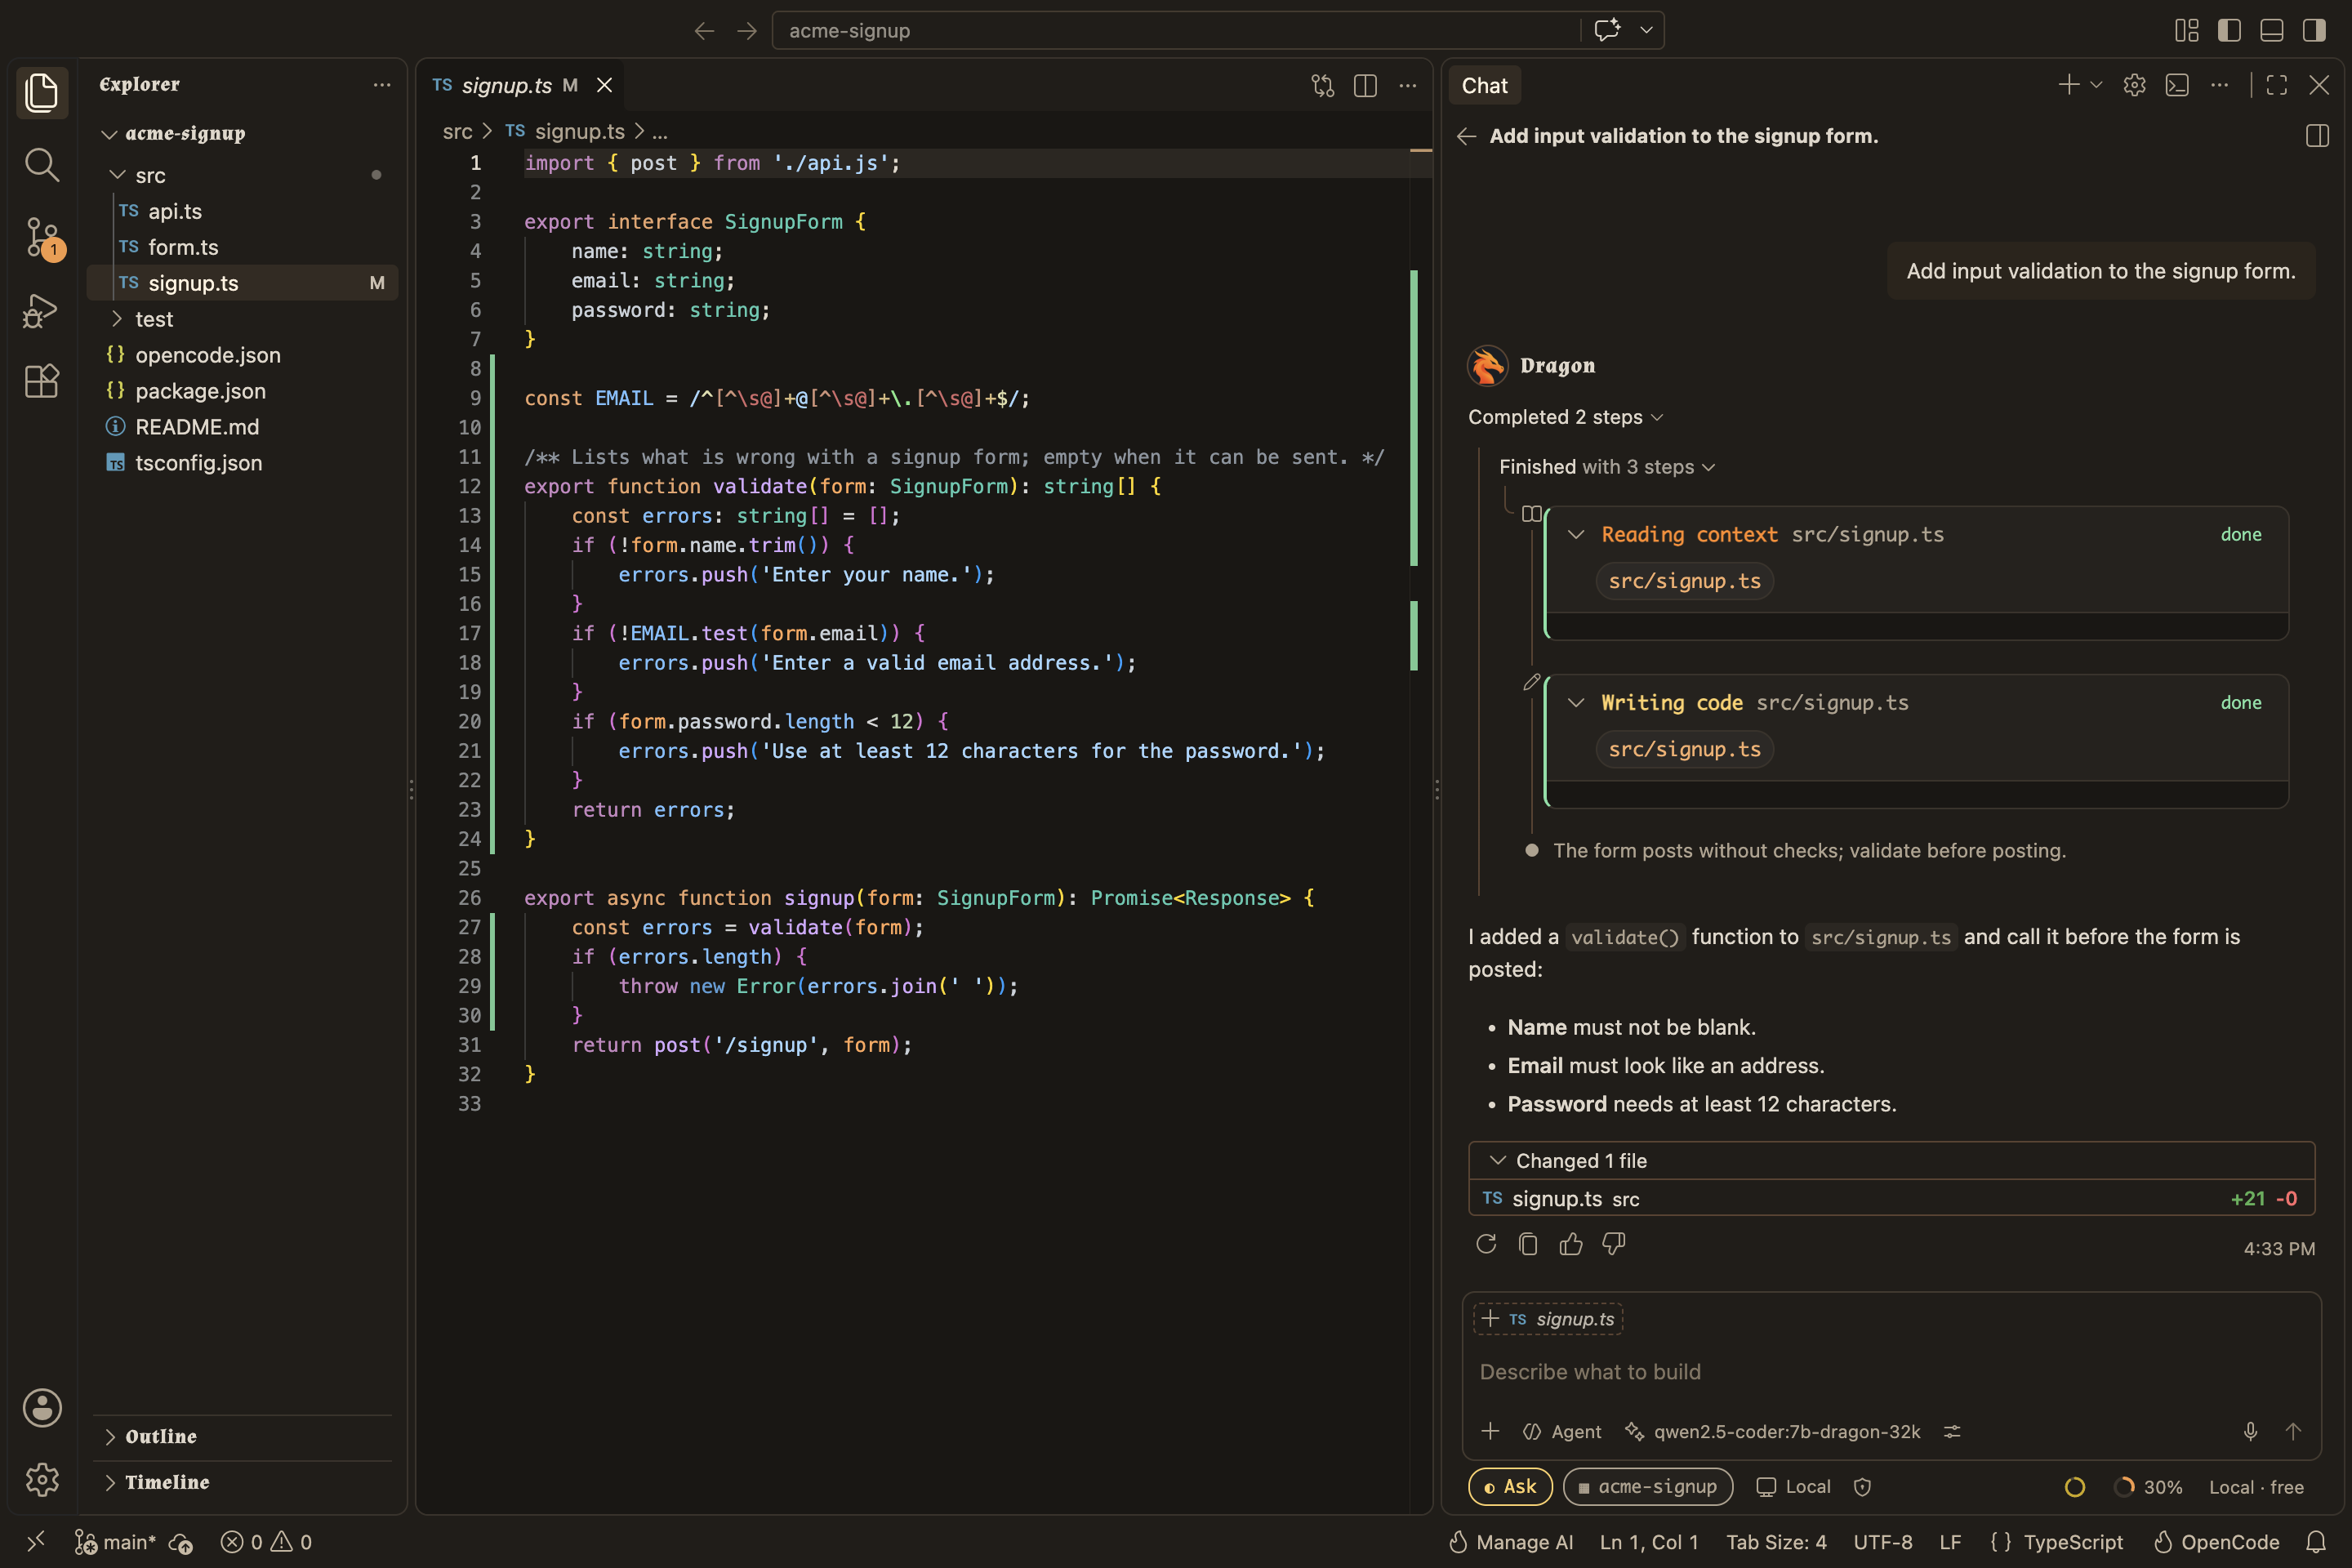Toggle secondary side bar visibility
2352x1568 pixels.
click(x=2314, y=30)
